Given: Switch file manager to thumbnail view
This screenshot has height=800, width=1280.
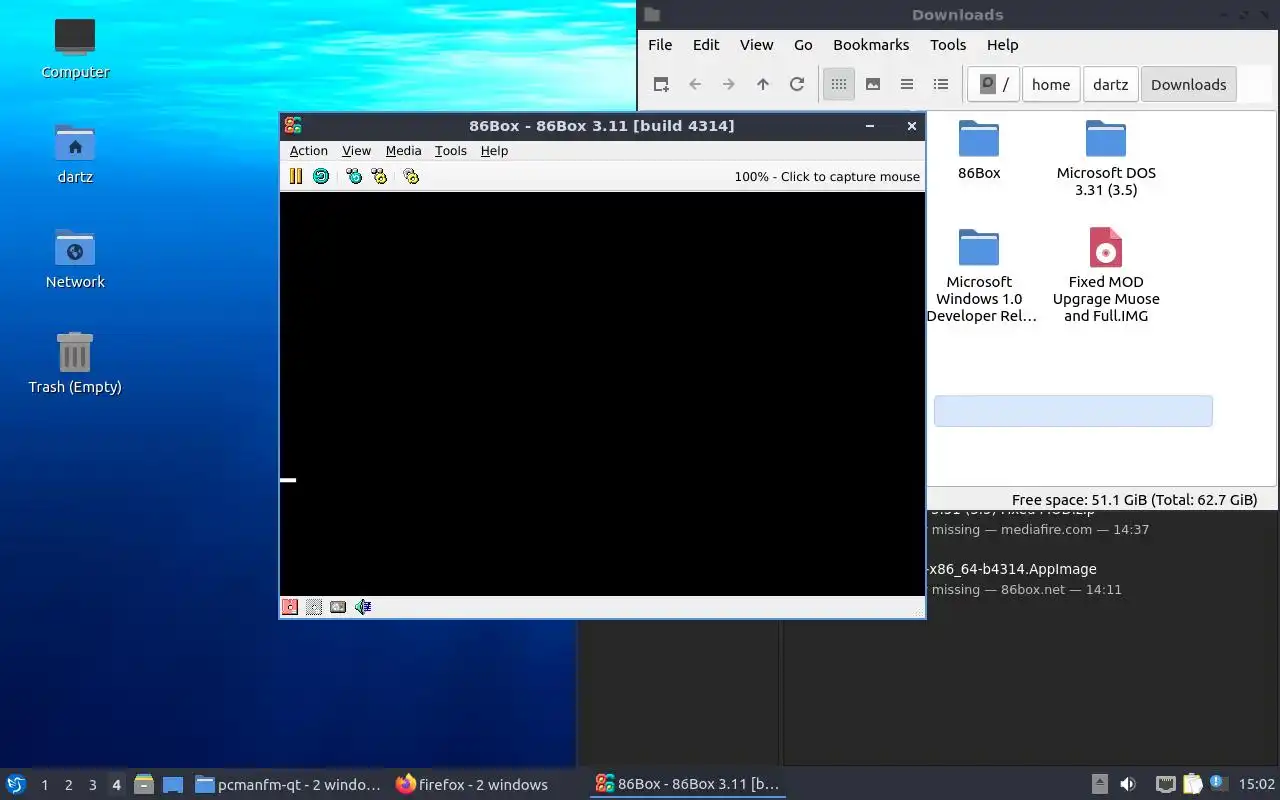Looking at the screenshot, I should pyautogui.click(x=873, y=85).
